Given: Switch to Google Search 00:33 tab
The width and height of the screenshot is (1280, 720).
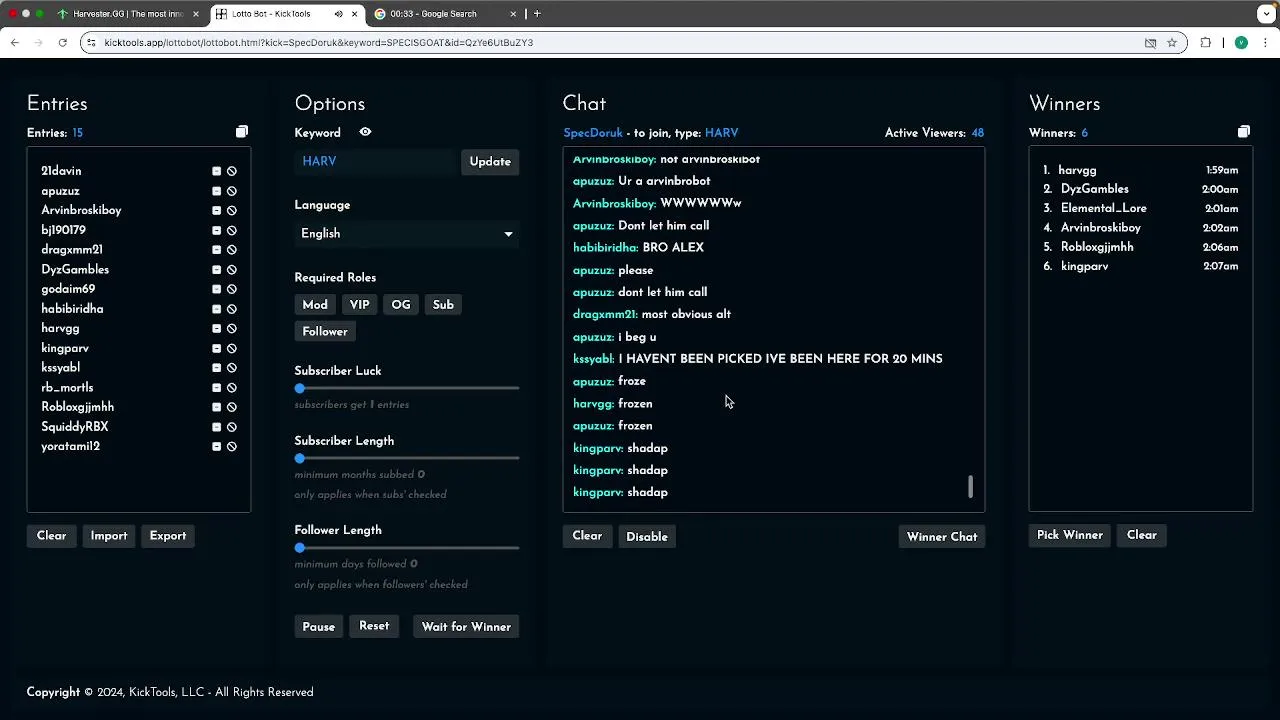Looking at the screenshot, I should tap(445, 14).
